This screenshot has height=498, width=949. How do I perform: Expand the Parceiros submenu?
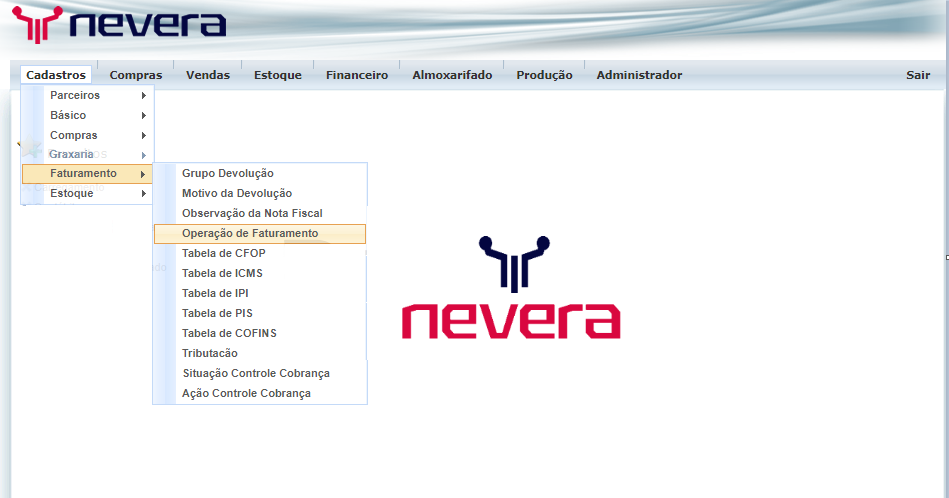click(x=87, y=95)
